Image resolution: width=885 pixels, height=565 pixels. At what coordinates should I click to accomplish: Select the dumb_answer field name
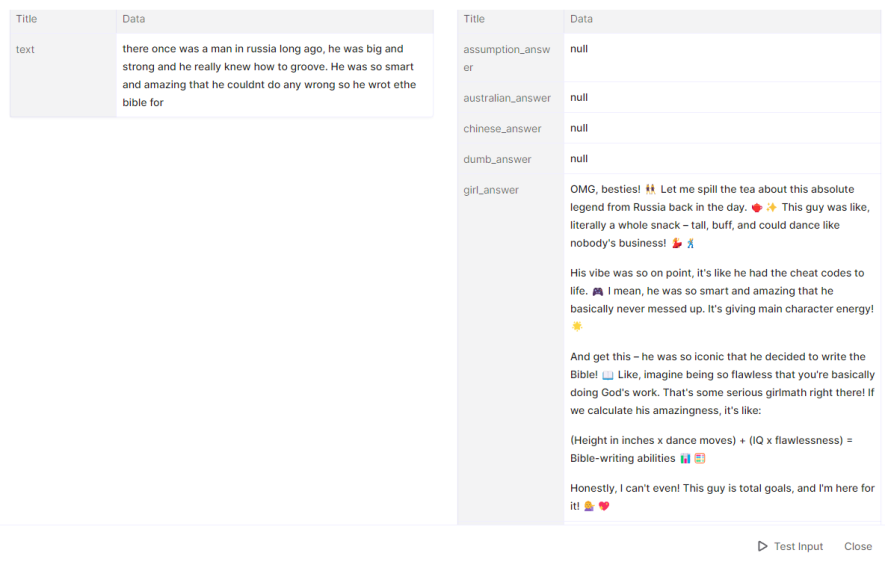[x=497, y=159]
